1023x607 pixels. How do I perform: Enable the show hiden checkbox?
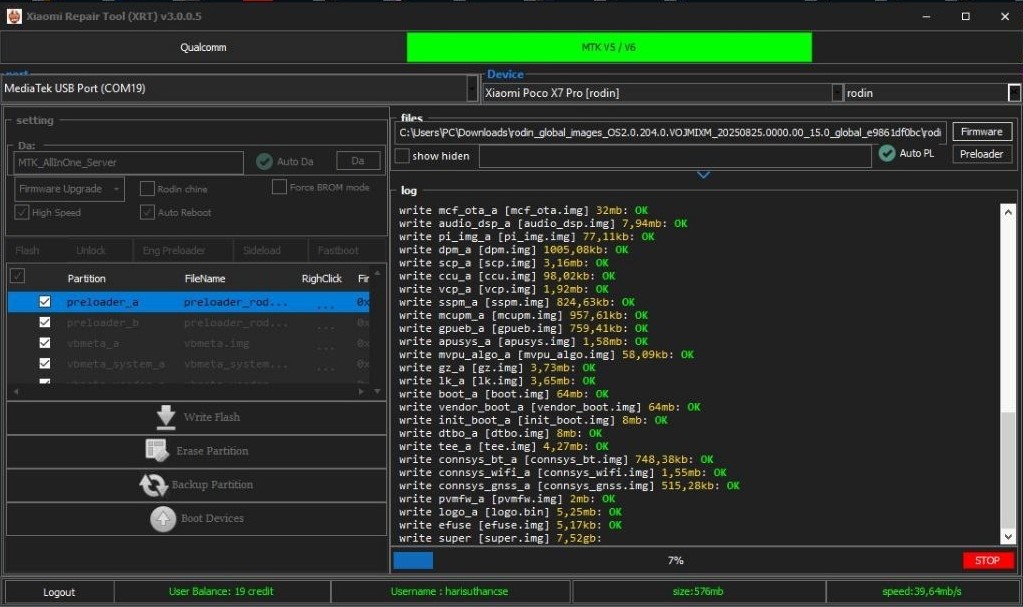click(x=402, y=156)
